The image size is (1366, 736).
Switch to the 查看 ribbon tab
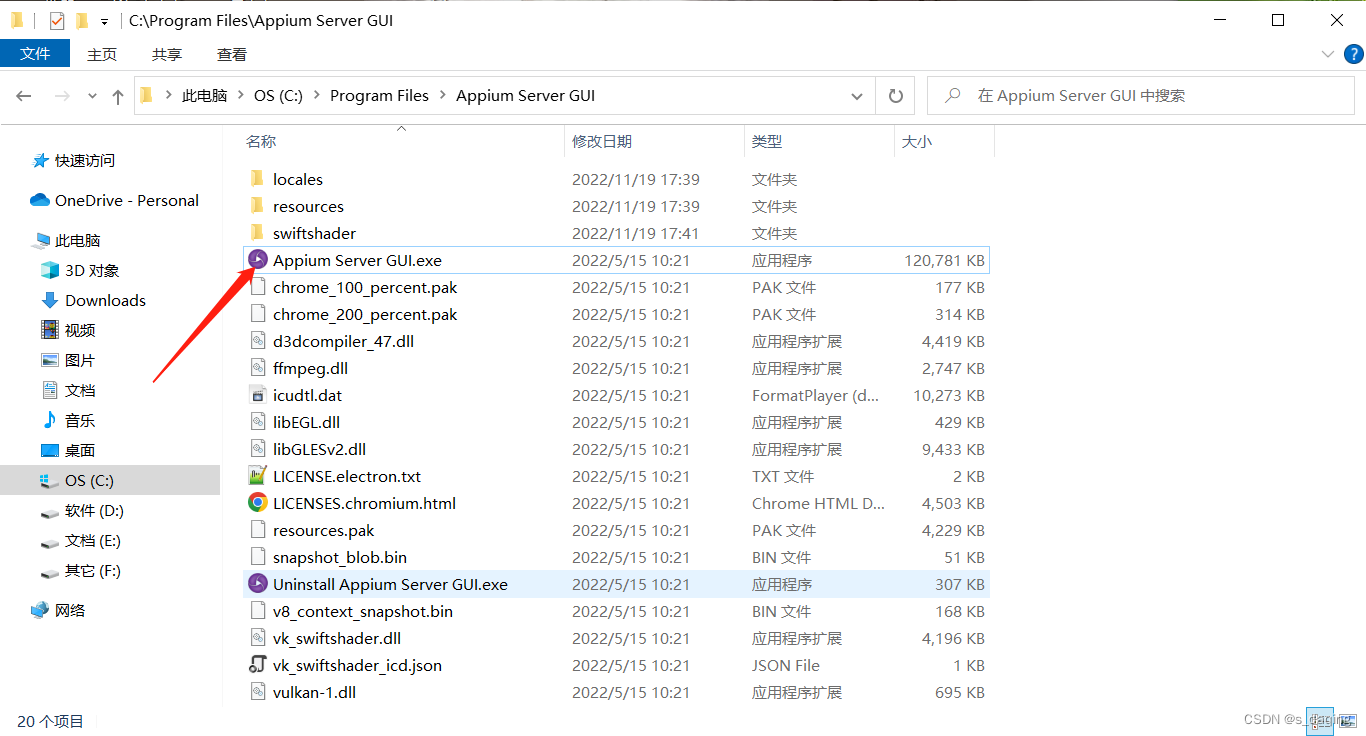click(x=232, y=55)
